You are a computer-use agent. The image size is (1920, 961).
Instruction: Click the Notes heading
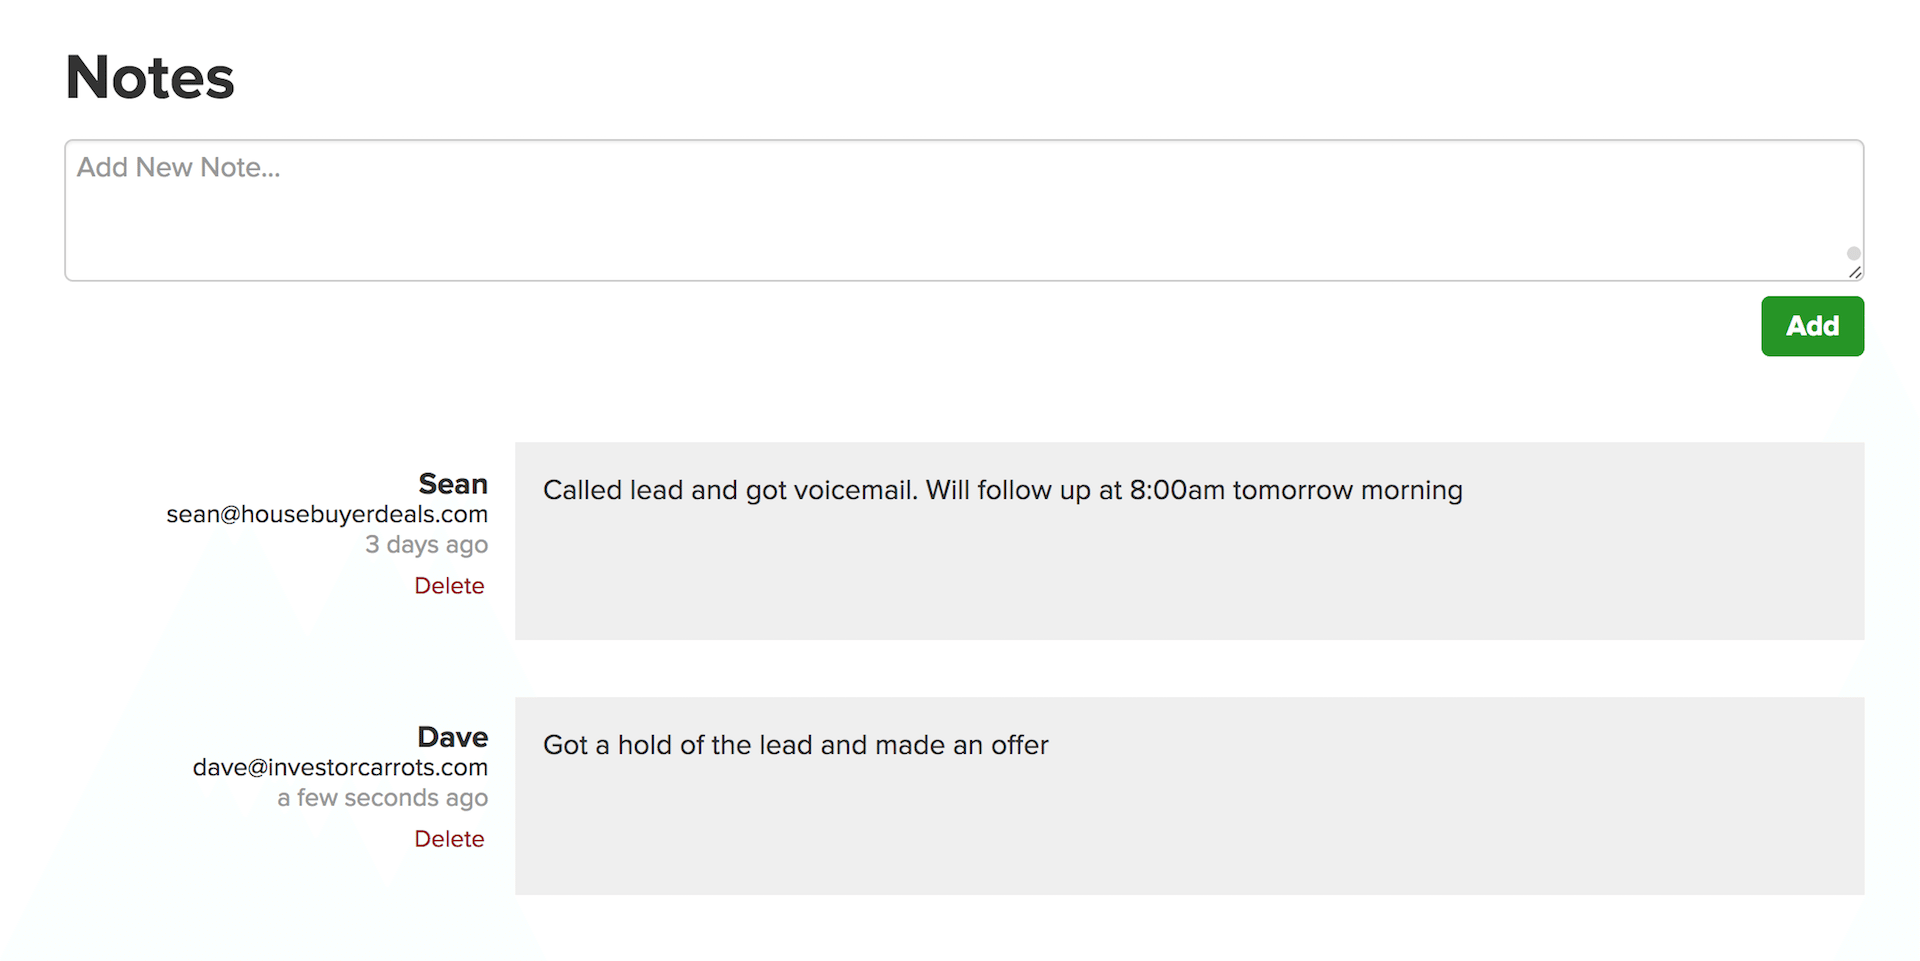(150, 78)
